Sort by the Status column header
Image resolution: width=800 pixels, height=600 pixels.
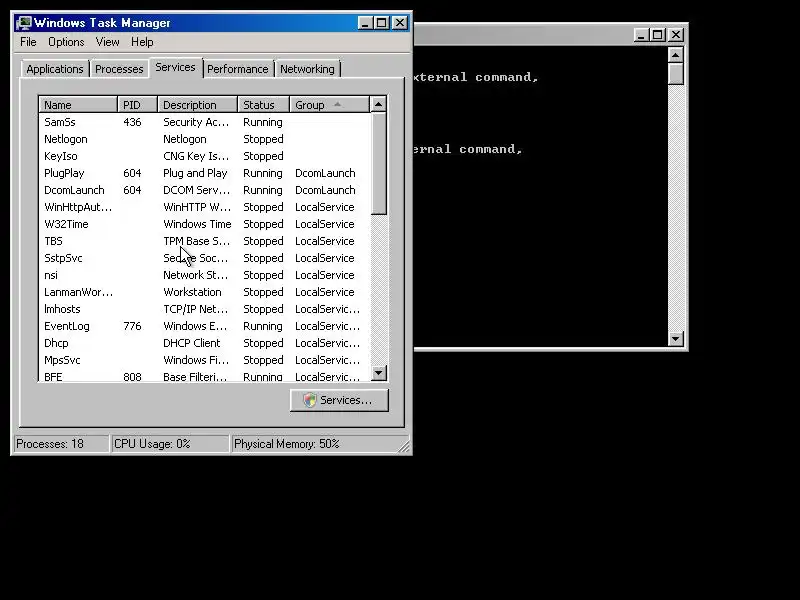coord(263,105)
